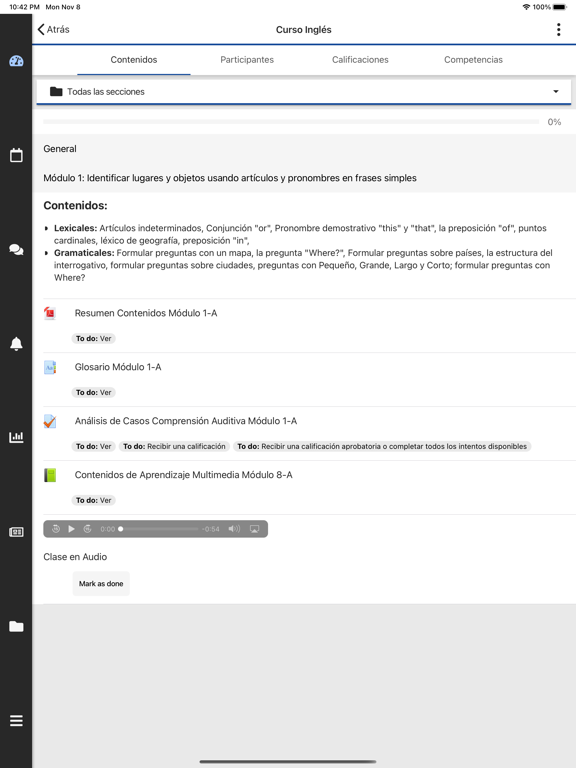The width and height of the screenshot is (576, 768).
Task: Switch to the Calificaciones tab
Action: coord(360,60)
